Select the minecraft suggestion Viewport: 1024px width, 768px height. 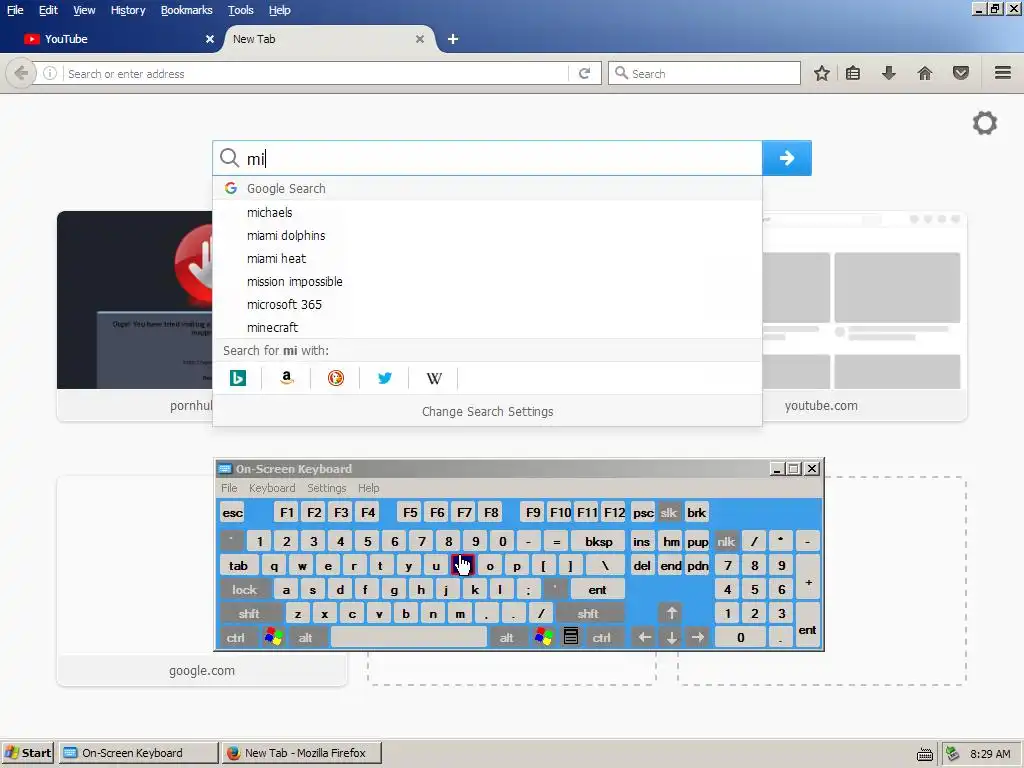pyautogui.click(x=487, y=327)
